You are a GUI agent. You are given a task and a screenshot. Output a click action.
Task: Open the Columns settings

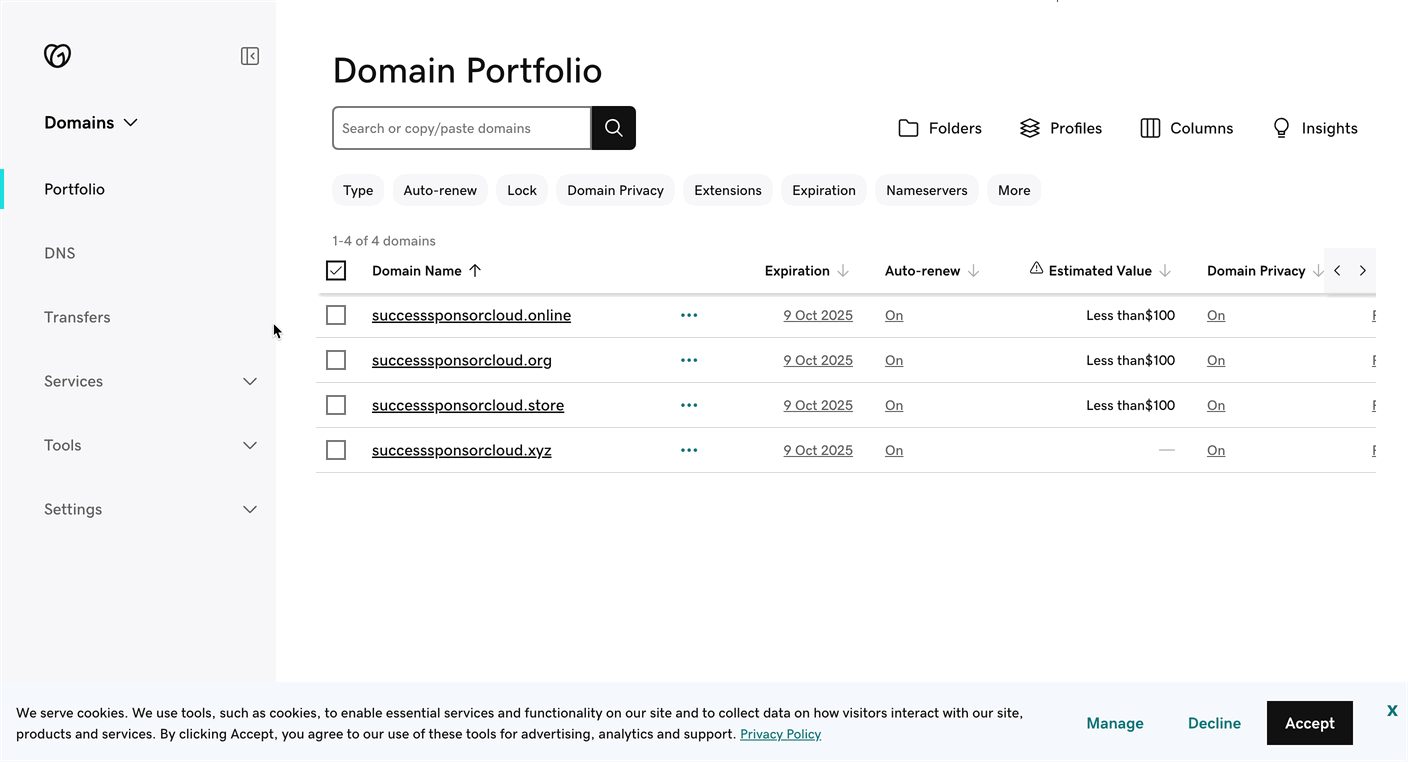point(1186,128)
